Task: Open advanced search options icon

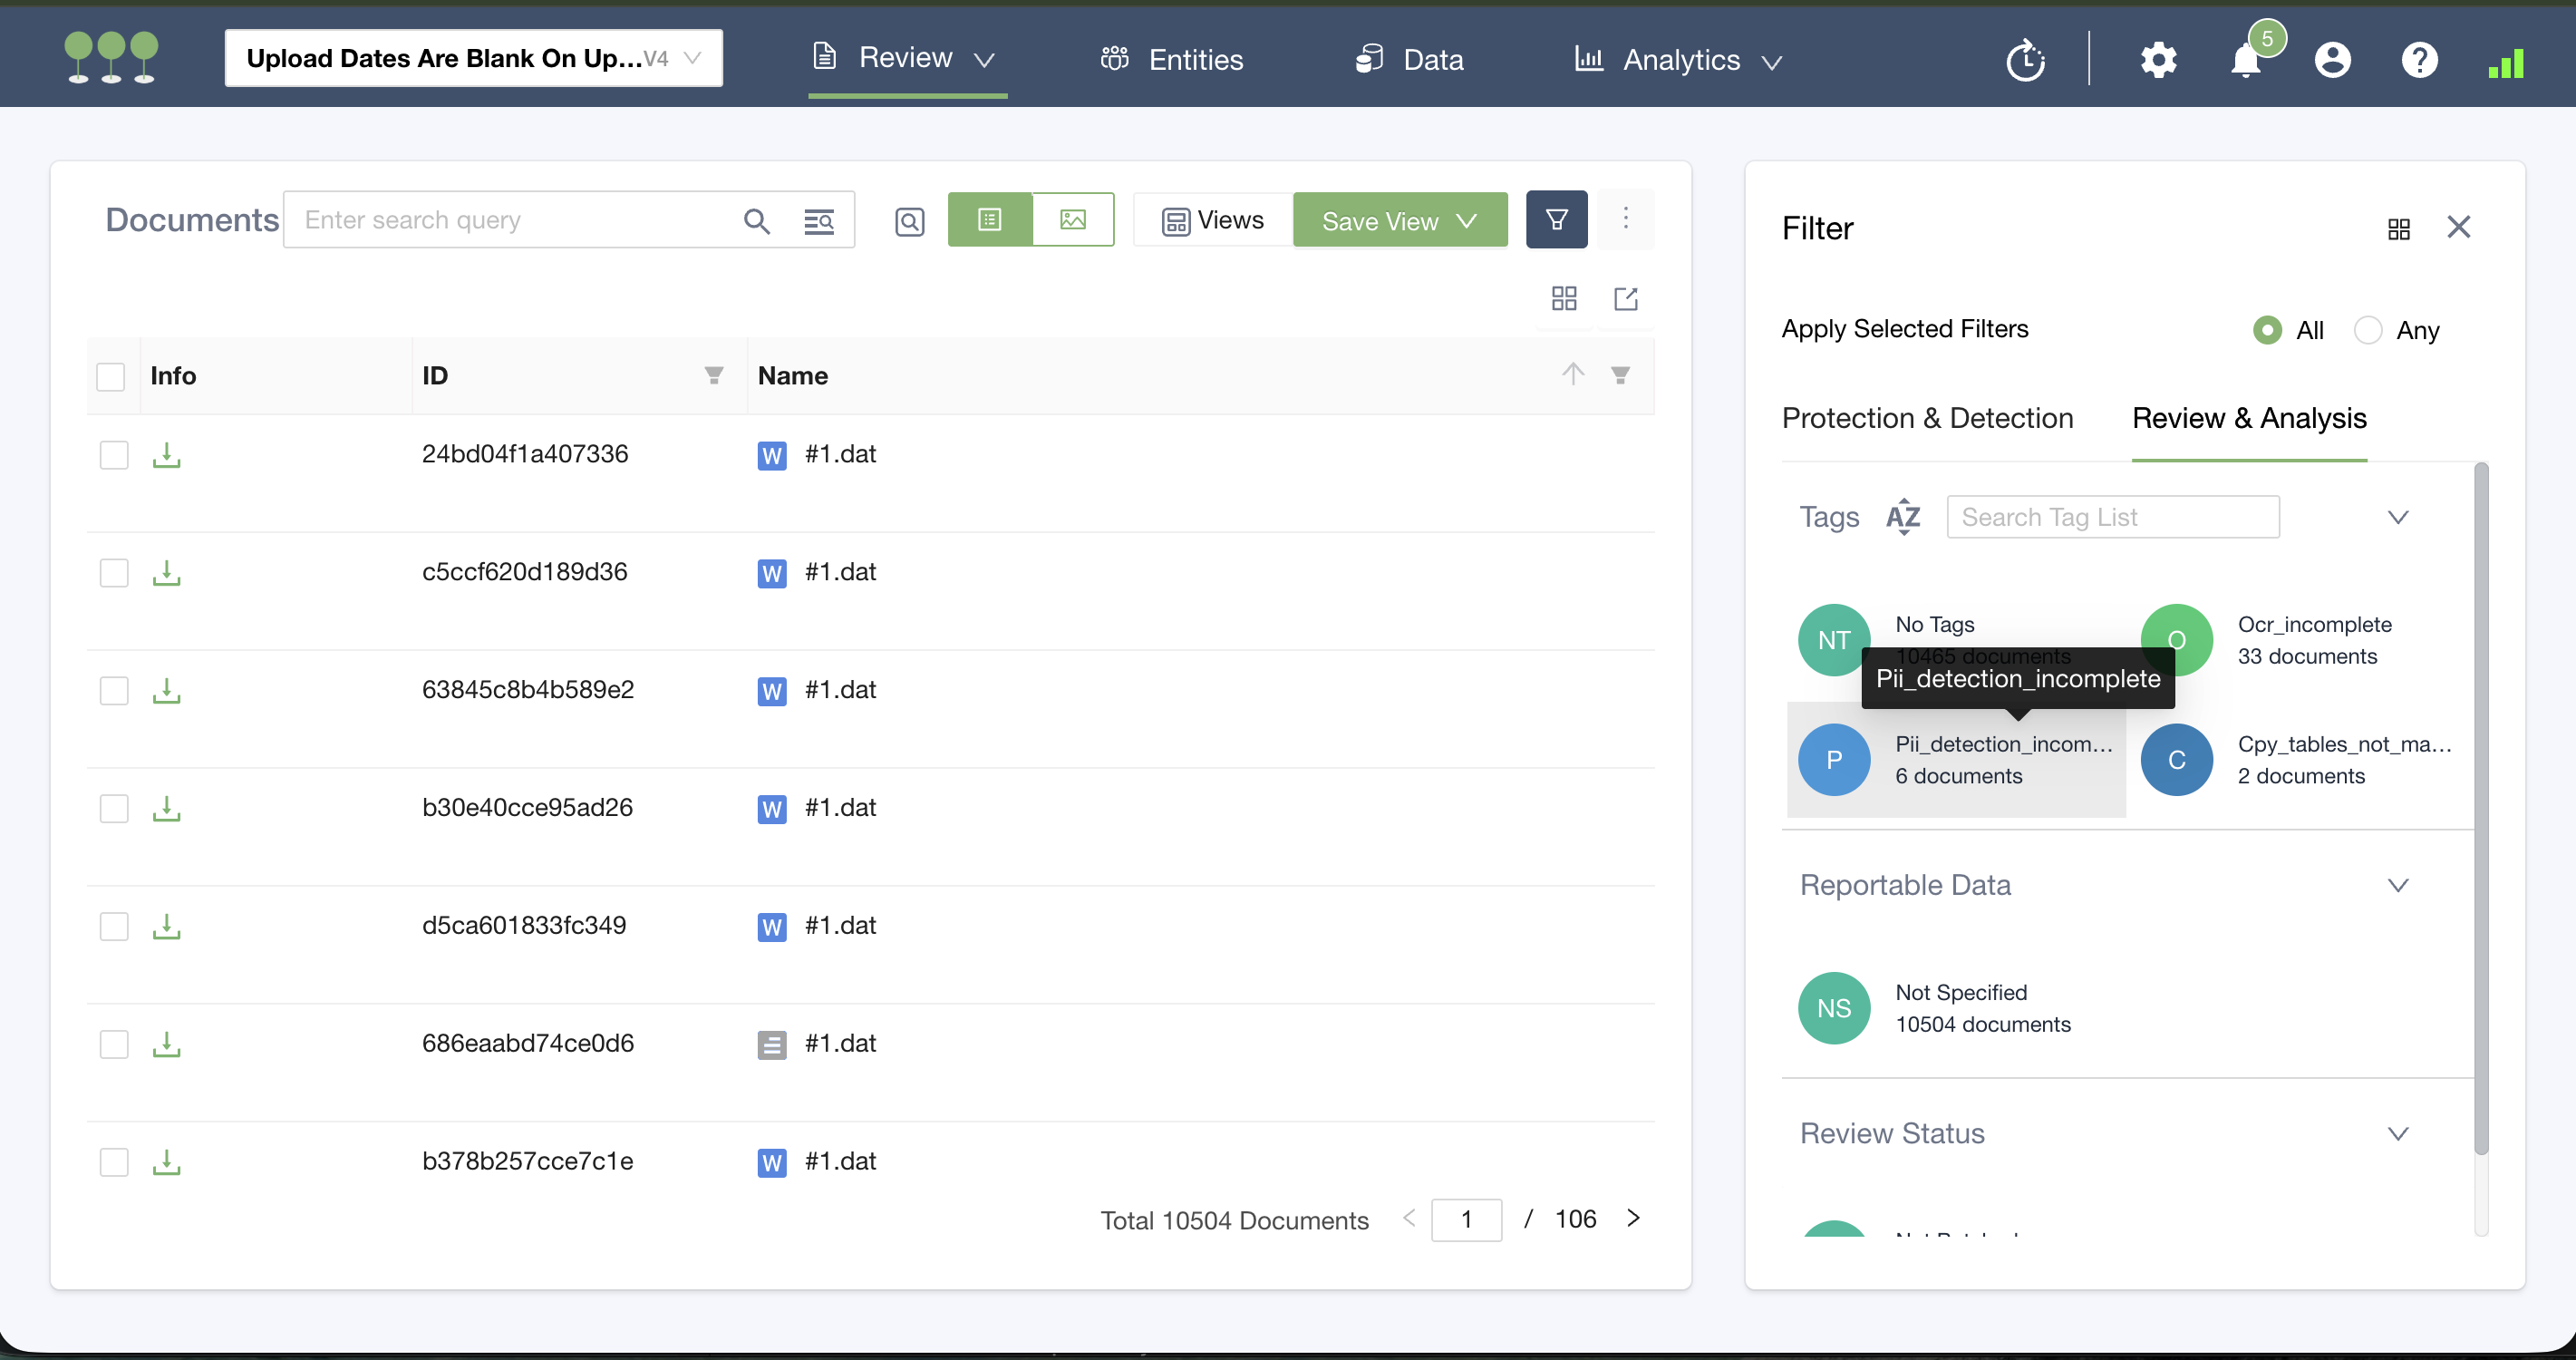Action: pyautogui.click(x=818, y=221)
